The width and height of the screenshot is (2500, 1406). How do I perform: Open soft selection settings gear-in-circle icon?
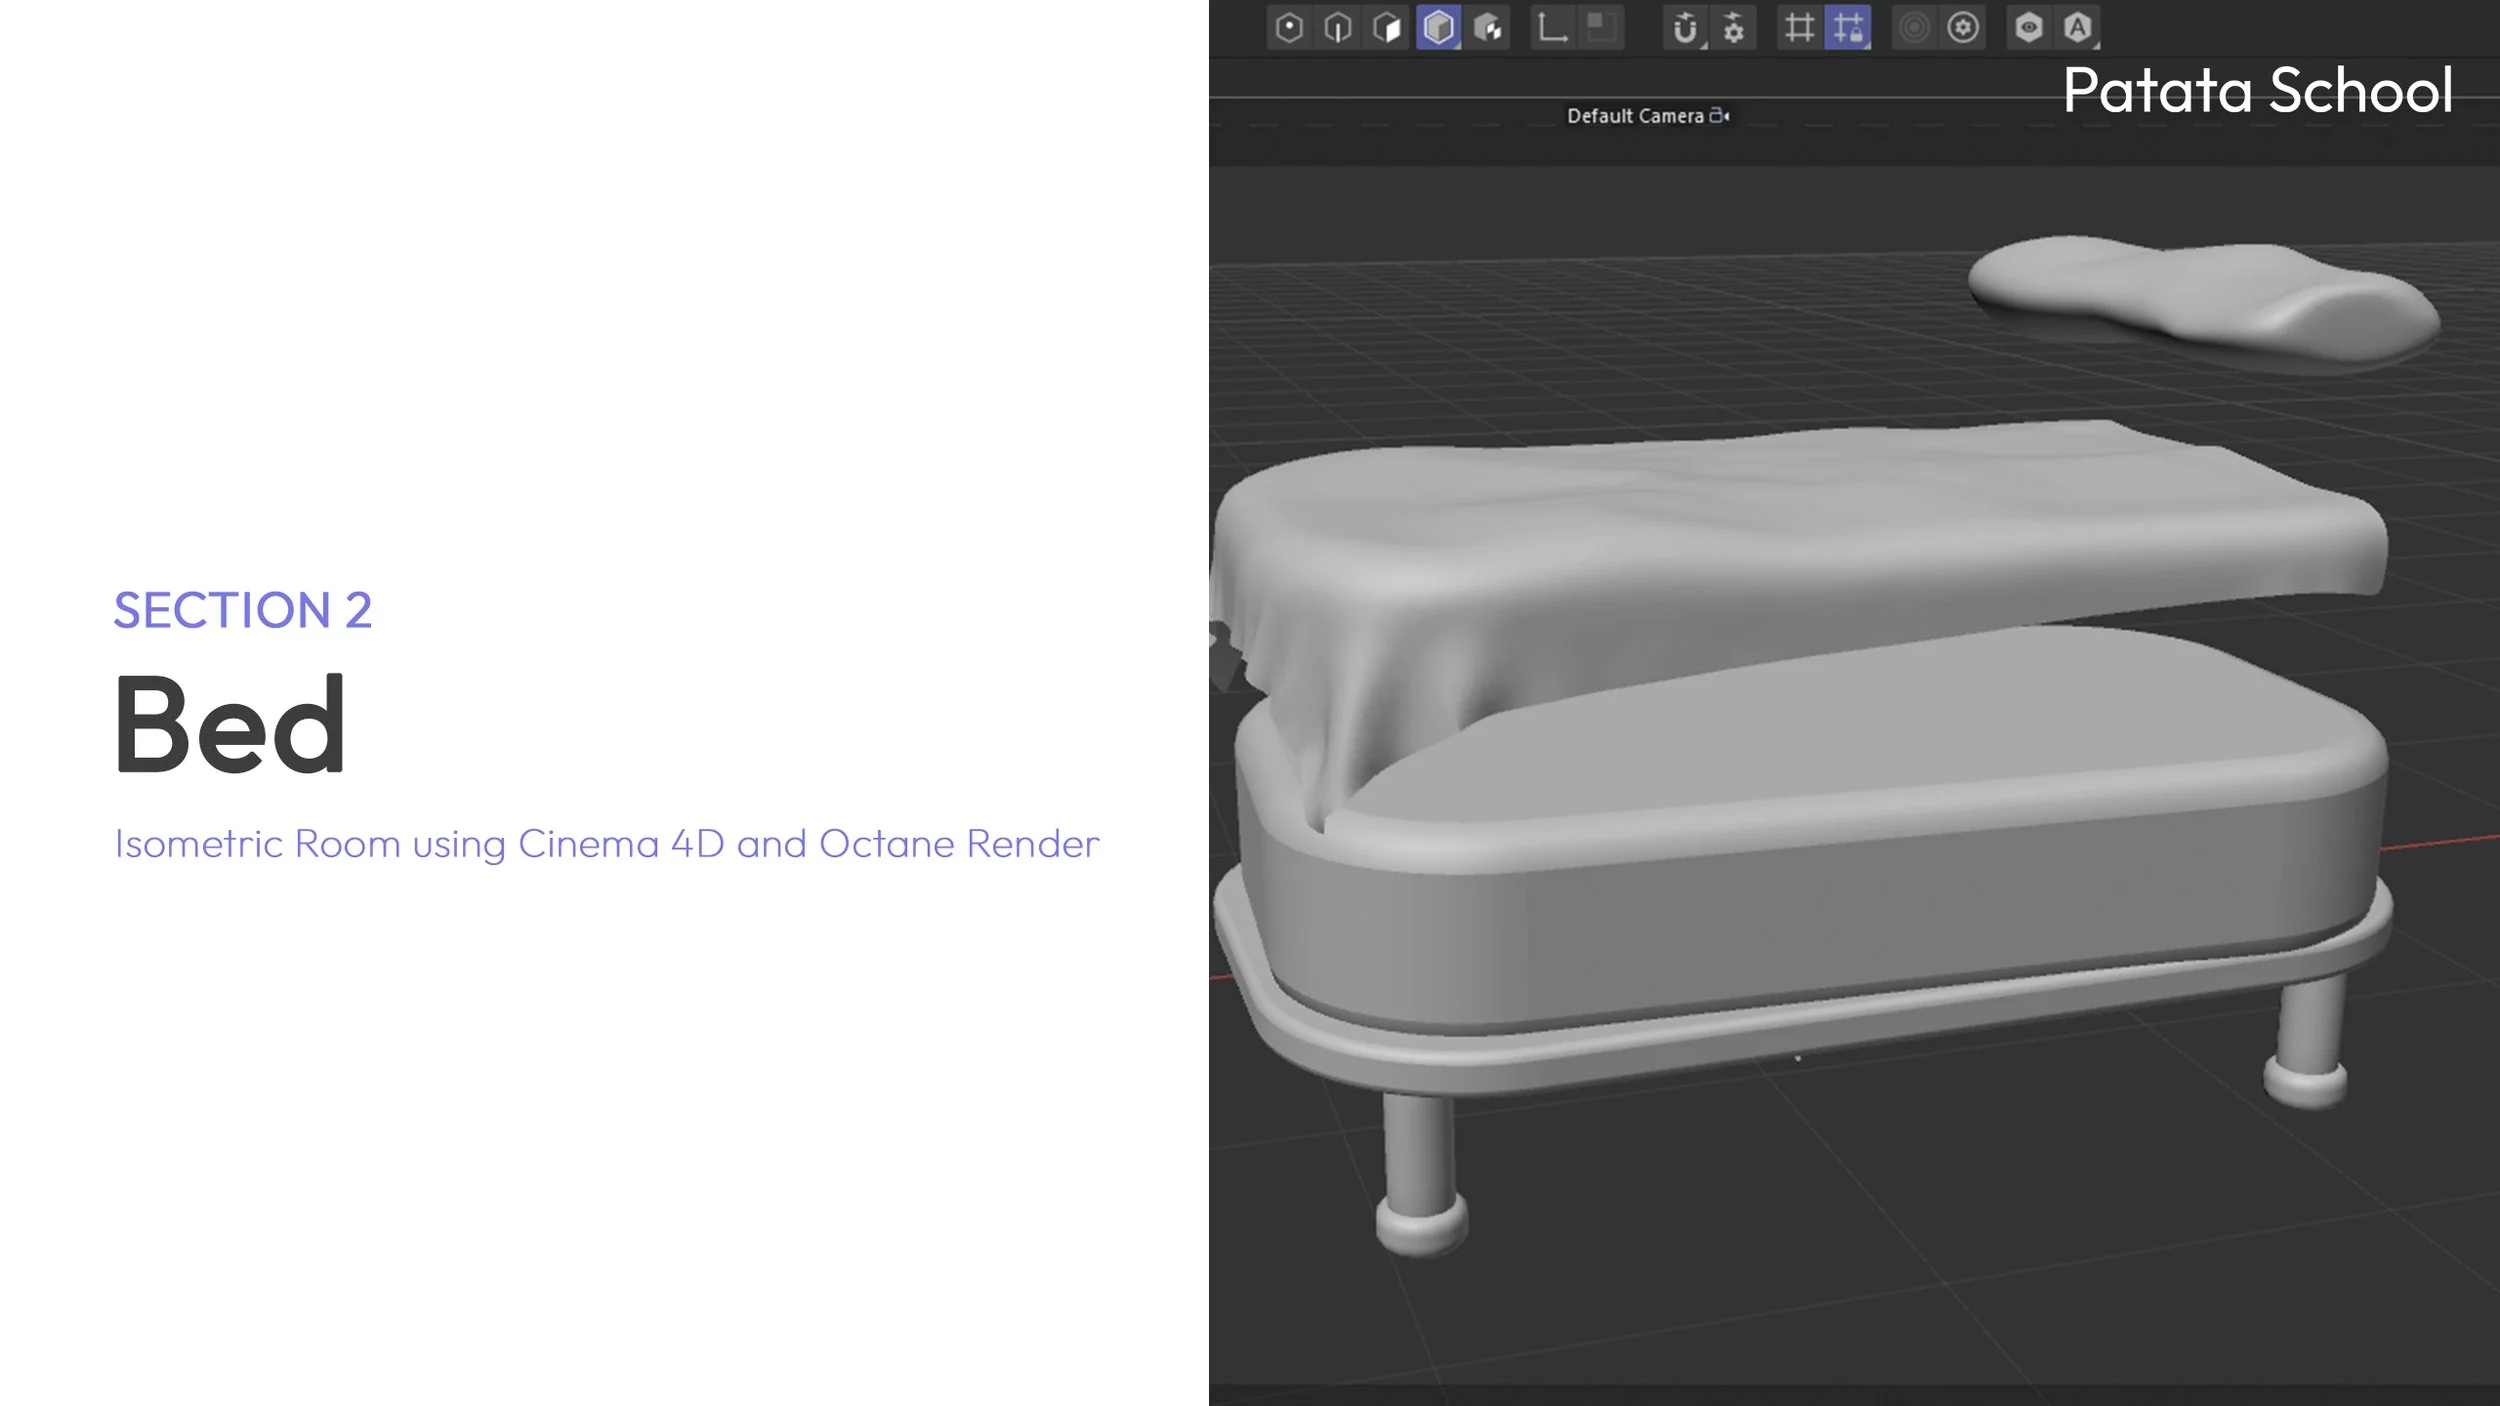coord(1963,27)
